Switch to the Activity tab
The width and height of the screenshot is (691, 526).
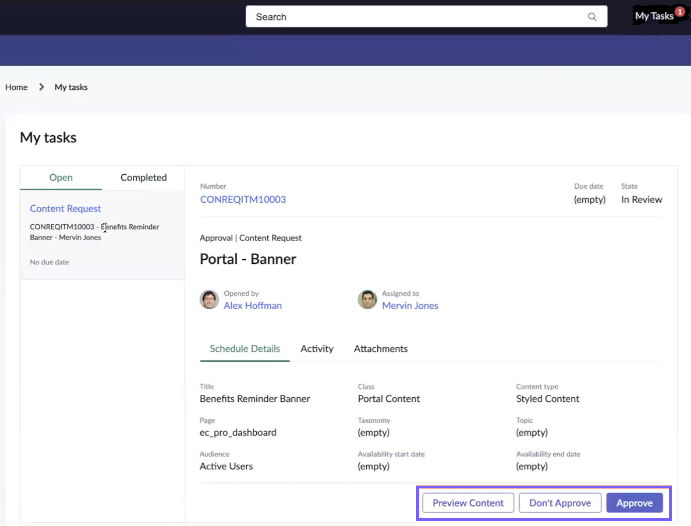(317, 348)
